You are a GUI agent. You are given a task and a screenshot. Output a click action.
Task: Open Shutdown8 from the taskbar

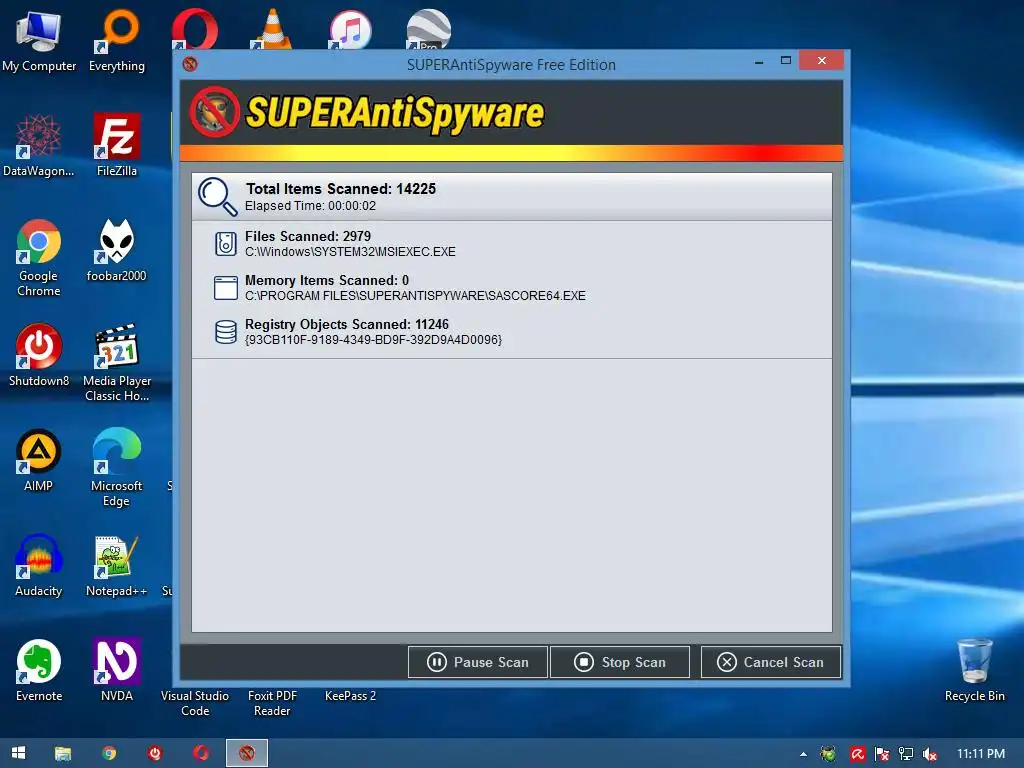[155, 753]
